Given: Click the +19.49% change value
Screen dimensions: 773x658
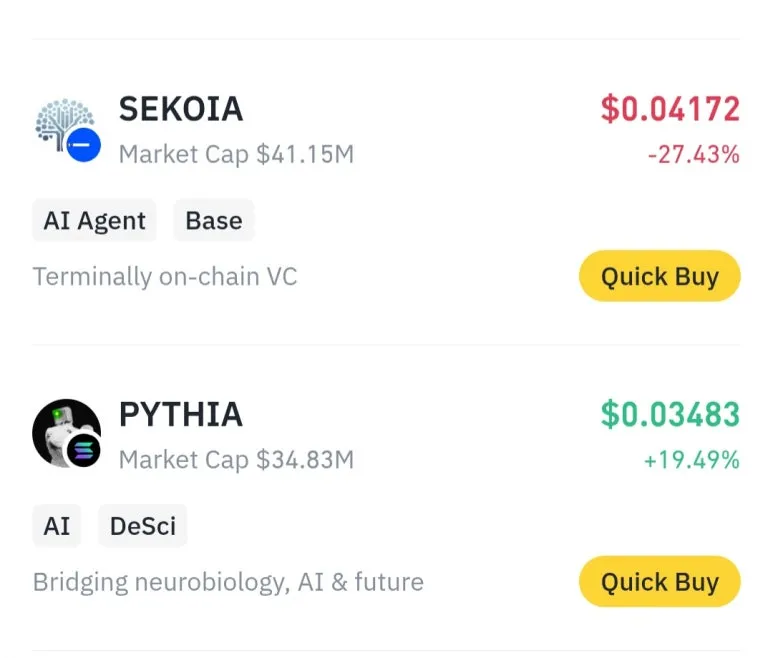Looking at the screenshot, I should pyautogui.click(x=692, y=460).
